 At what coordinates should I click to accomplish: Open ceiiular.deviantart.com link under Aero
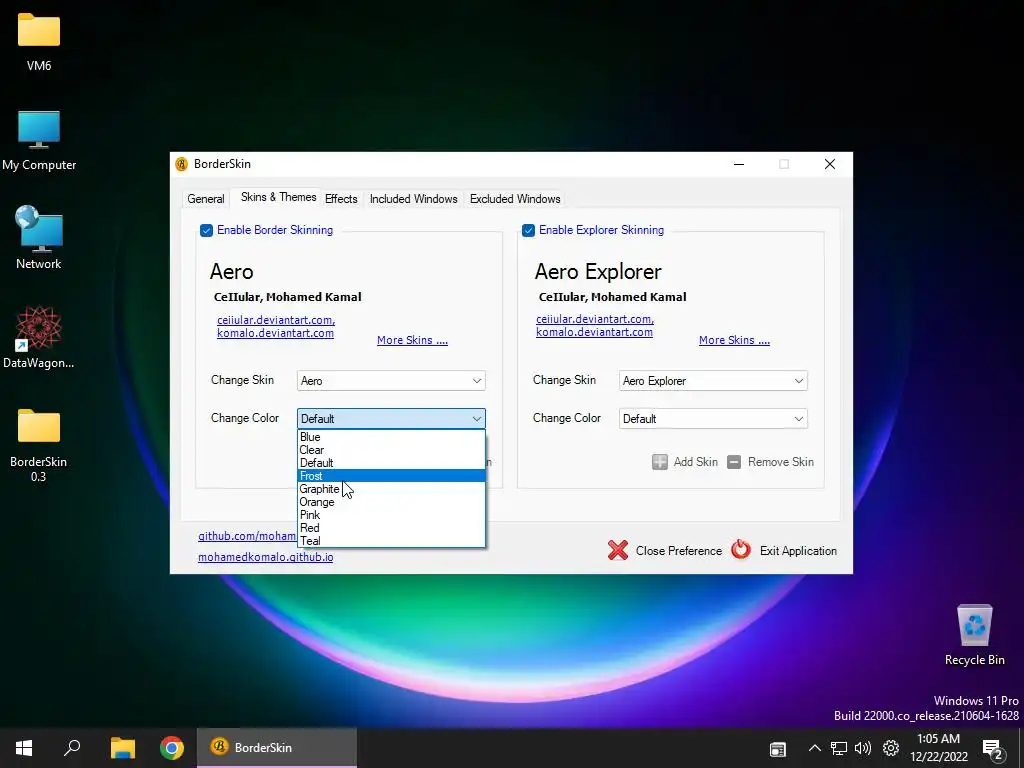276,320
